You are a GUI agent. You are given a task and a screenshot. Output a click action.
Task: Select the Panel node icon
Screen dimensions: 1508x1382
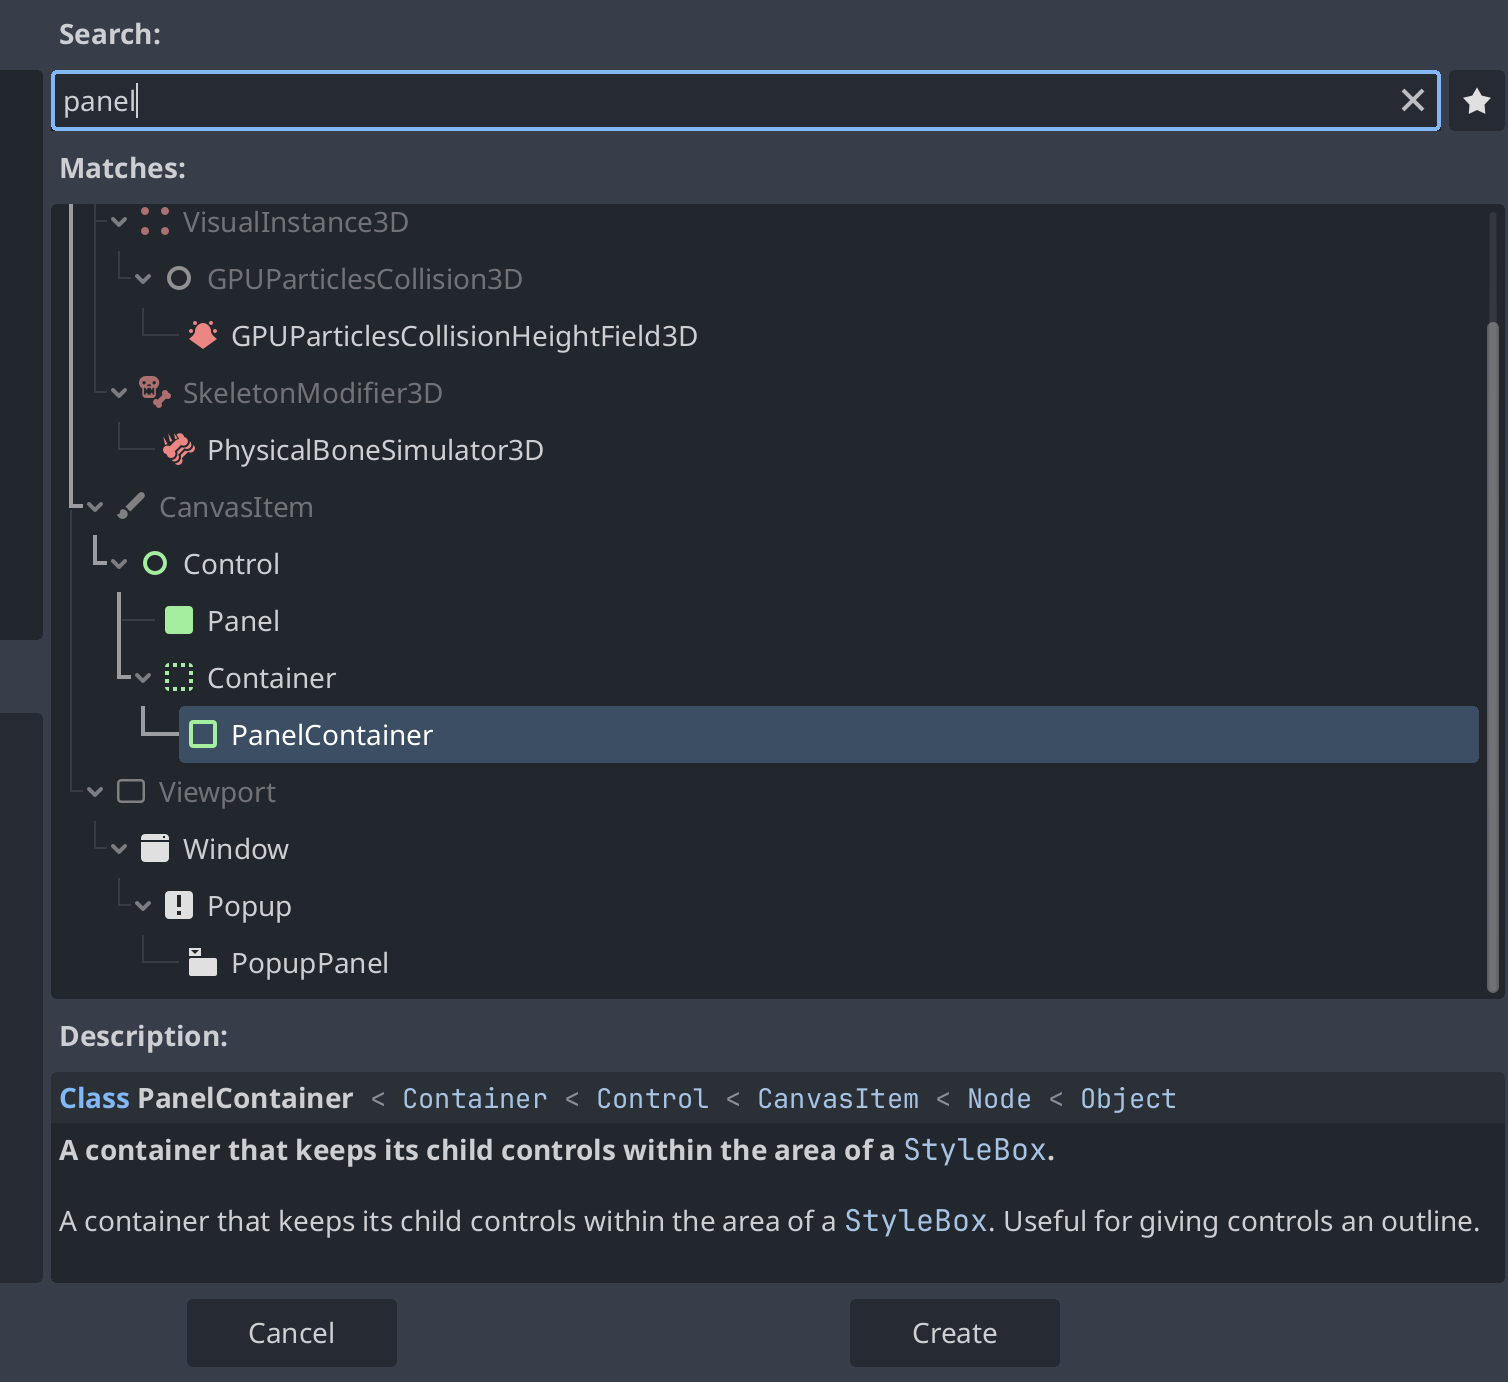[x=177, y=620]
